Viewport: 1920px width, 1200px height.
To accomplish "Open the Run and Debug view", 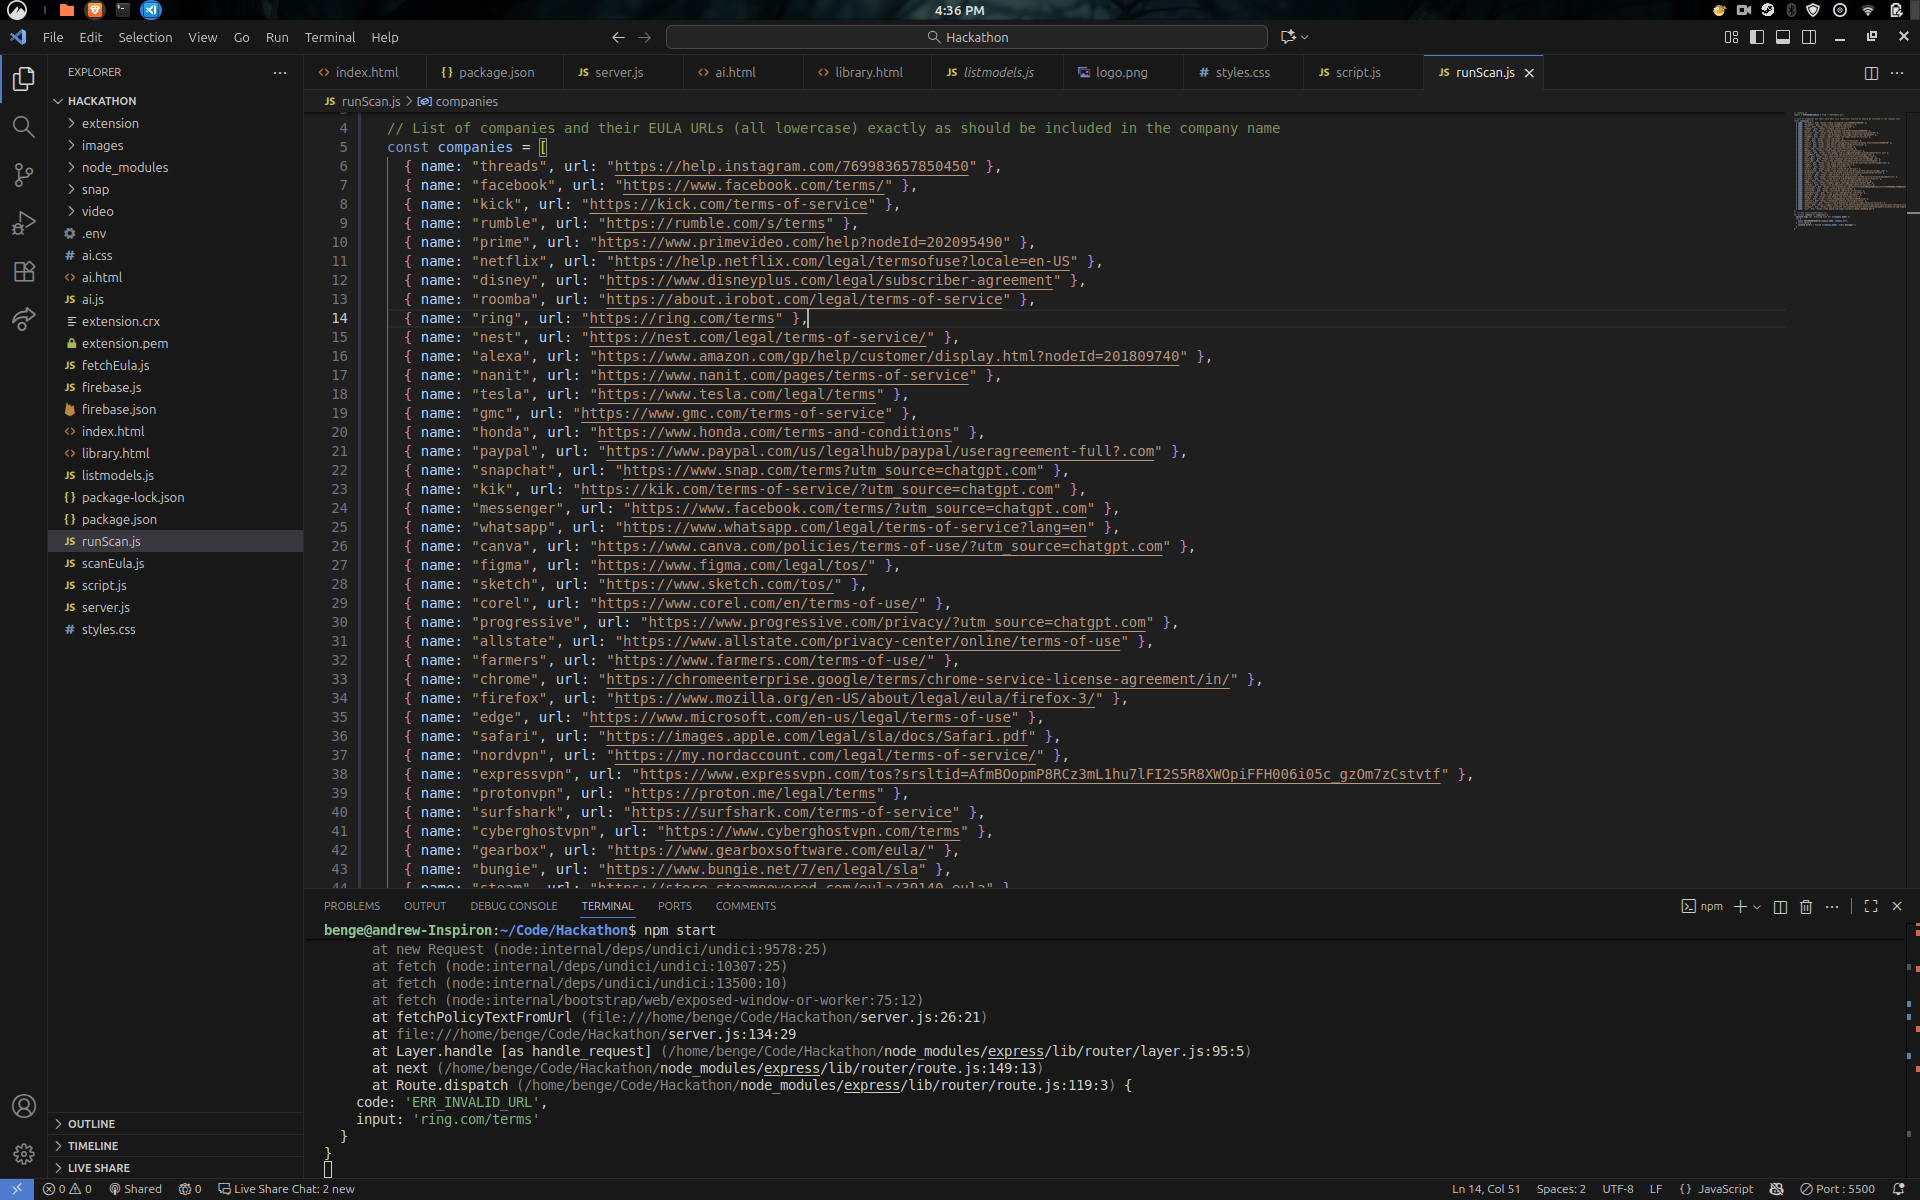I will click(x=24, y=223).
